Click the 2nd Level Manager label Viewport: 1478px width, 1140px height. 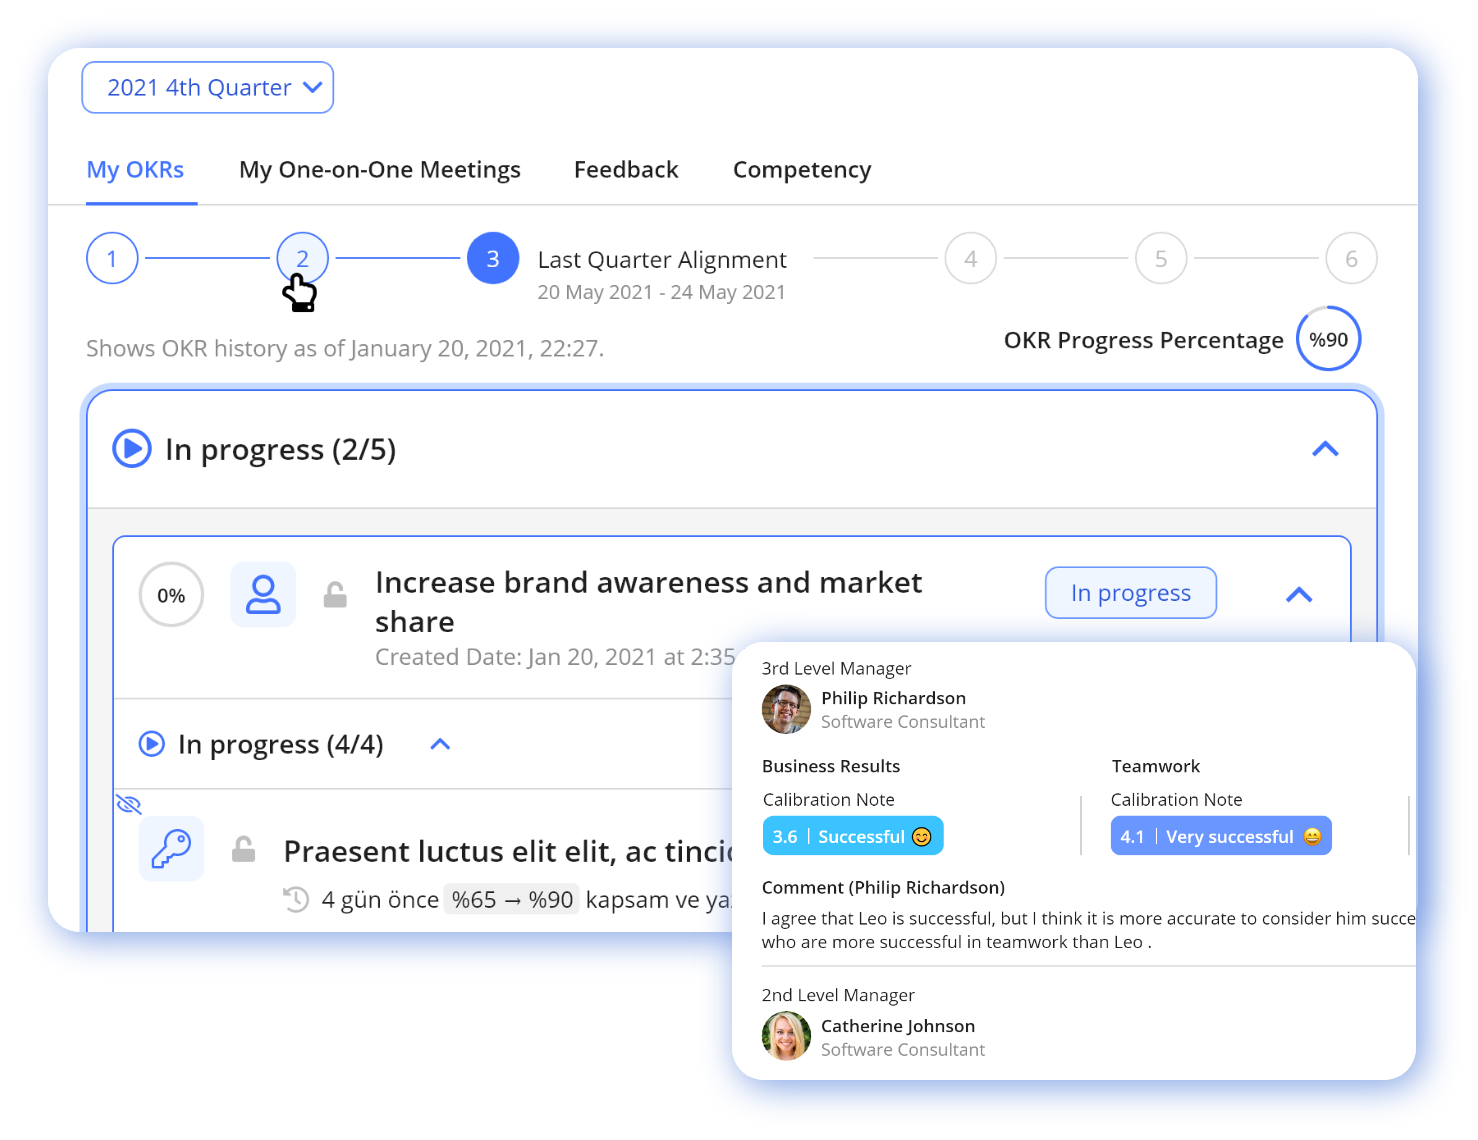tap(838, 995)
